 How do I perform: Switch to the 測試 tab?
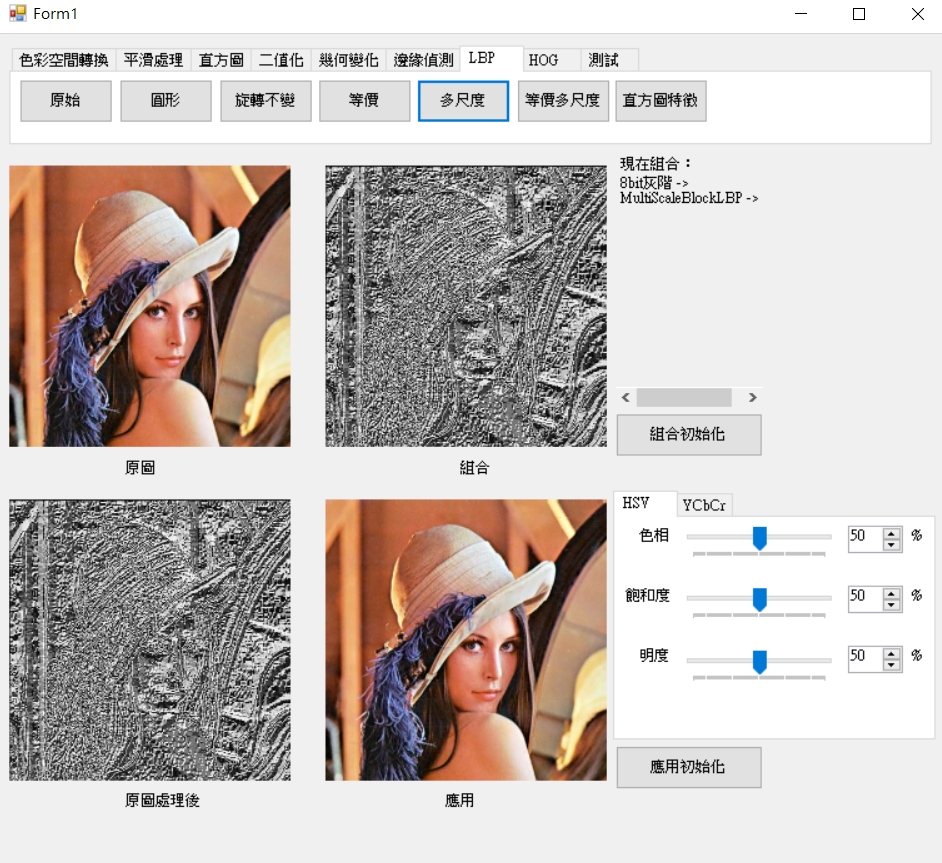(609, 60)
